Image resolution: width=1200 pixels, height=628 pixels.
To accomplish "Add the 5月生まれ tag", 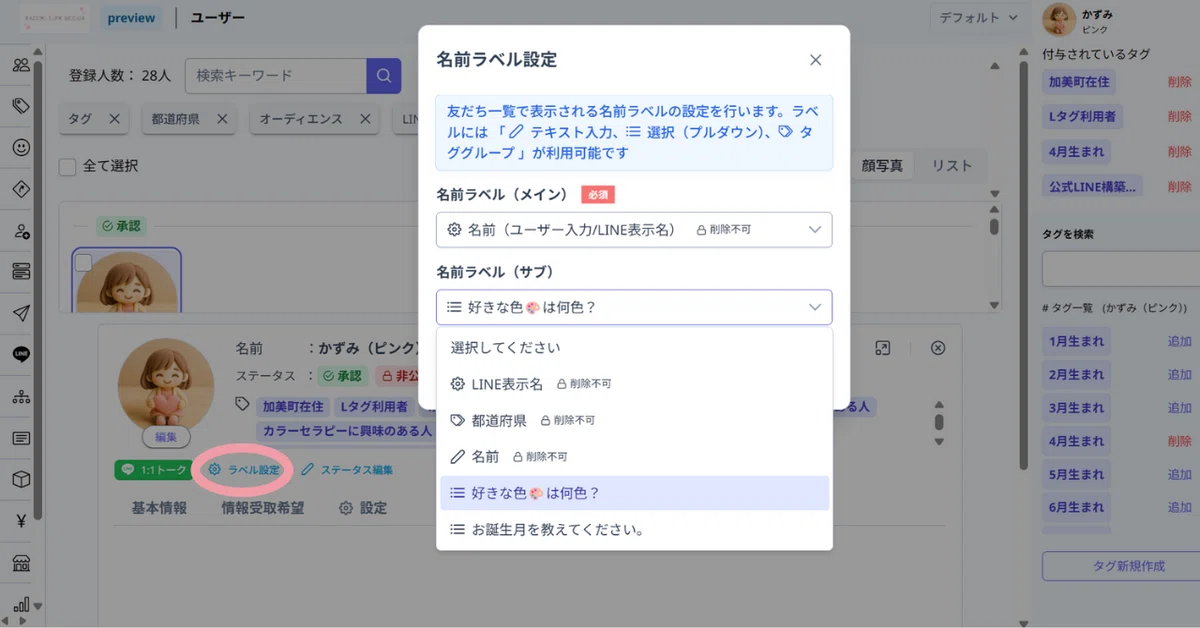I will (1179, 474).
